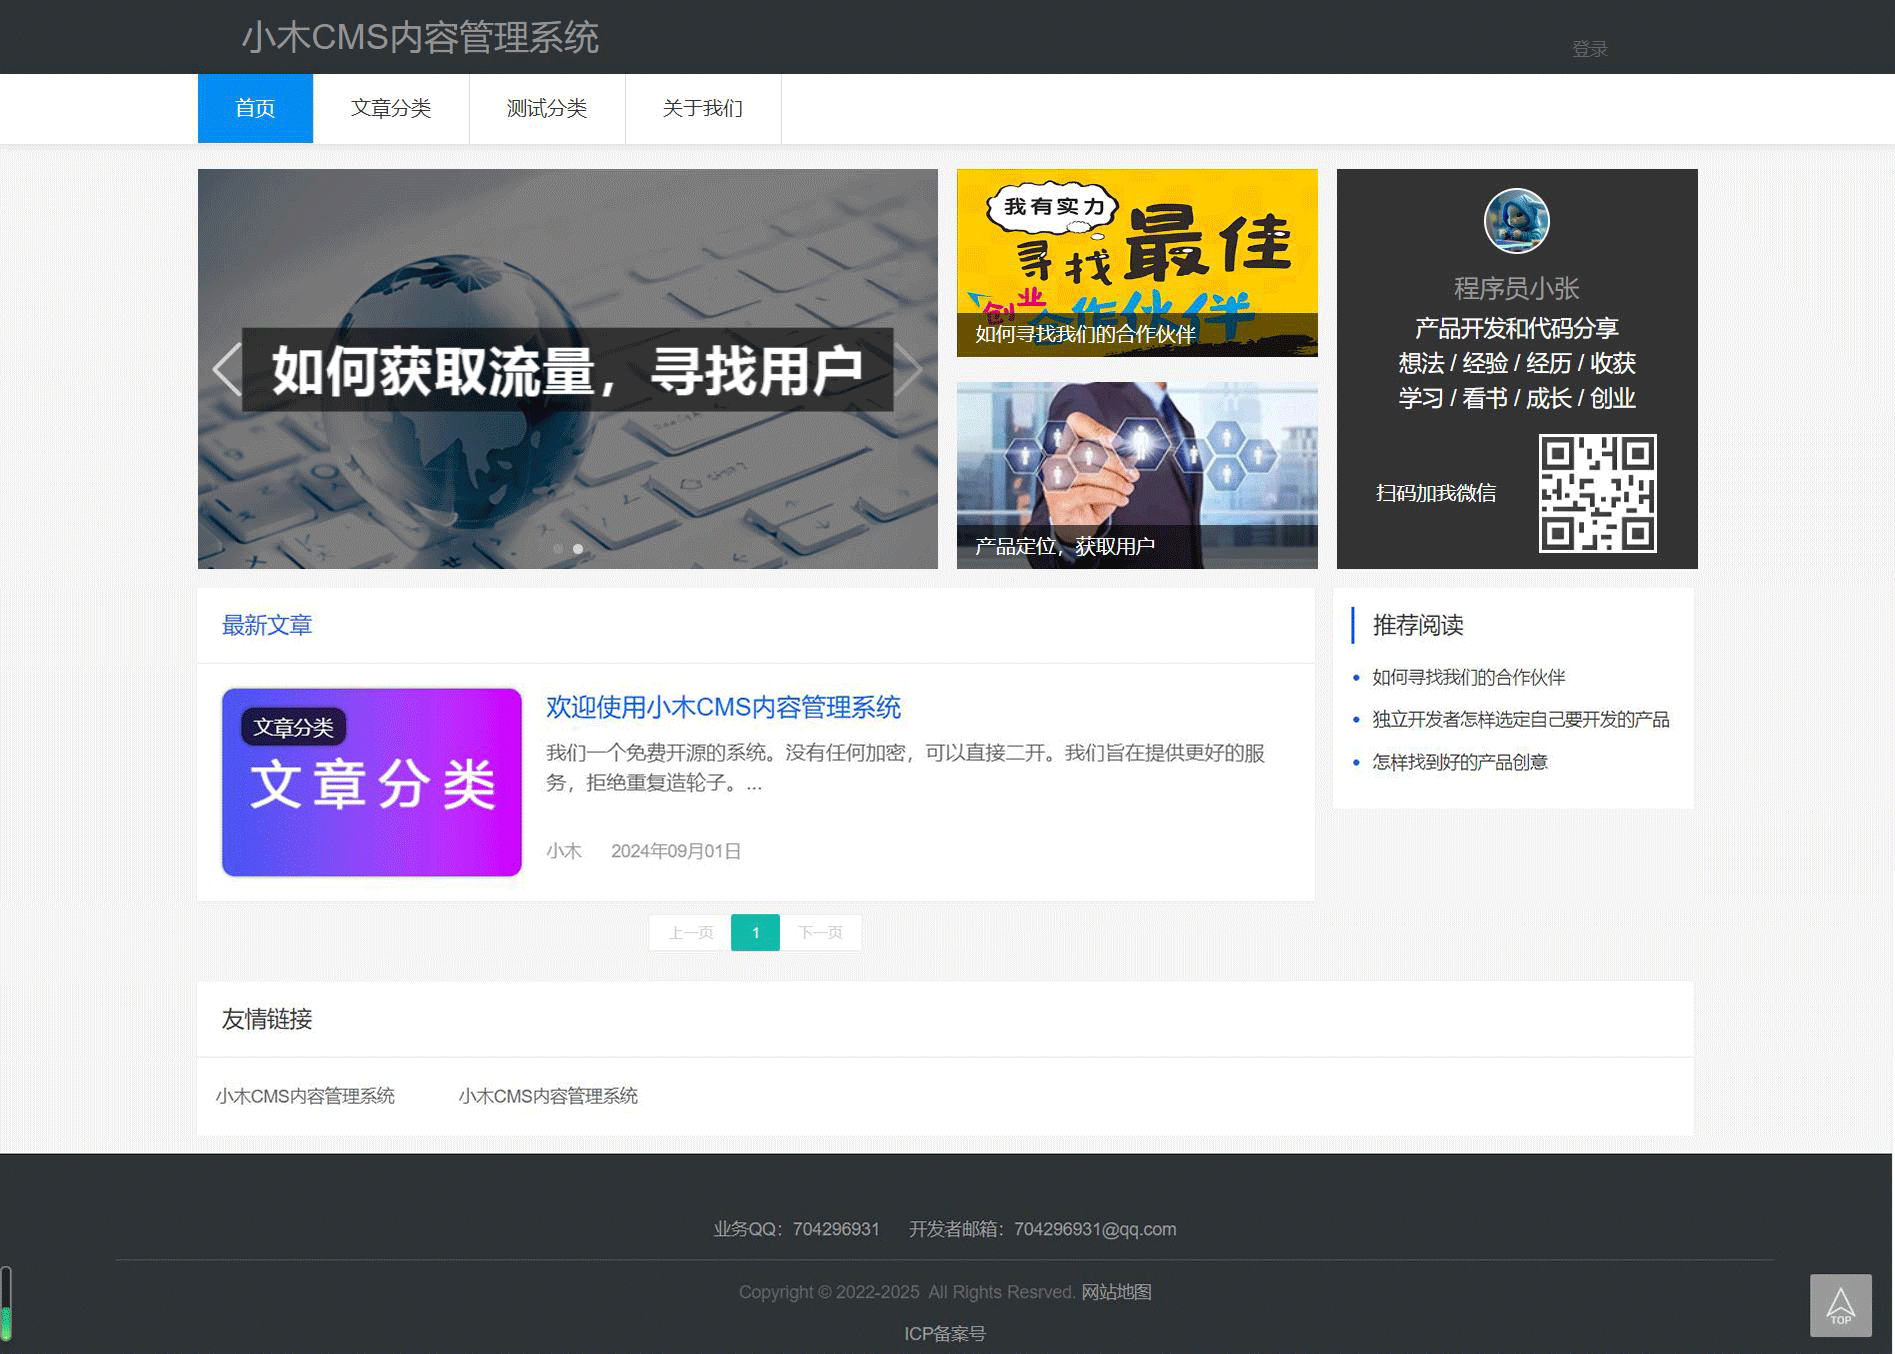Click the 程序员小张 avatar image
Viewport: 1895px width, 1354px height.
(1516, 221)
